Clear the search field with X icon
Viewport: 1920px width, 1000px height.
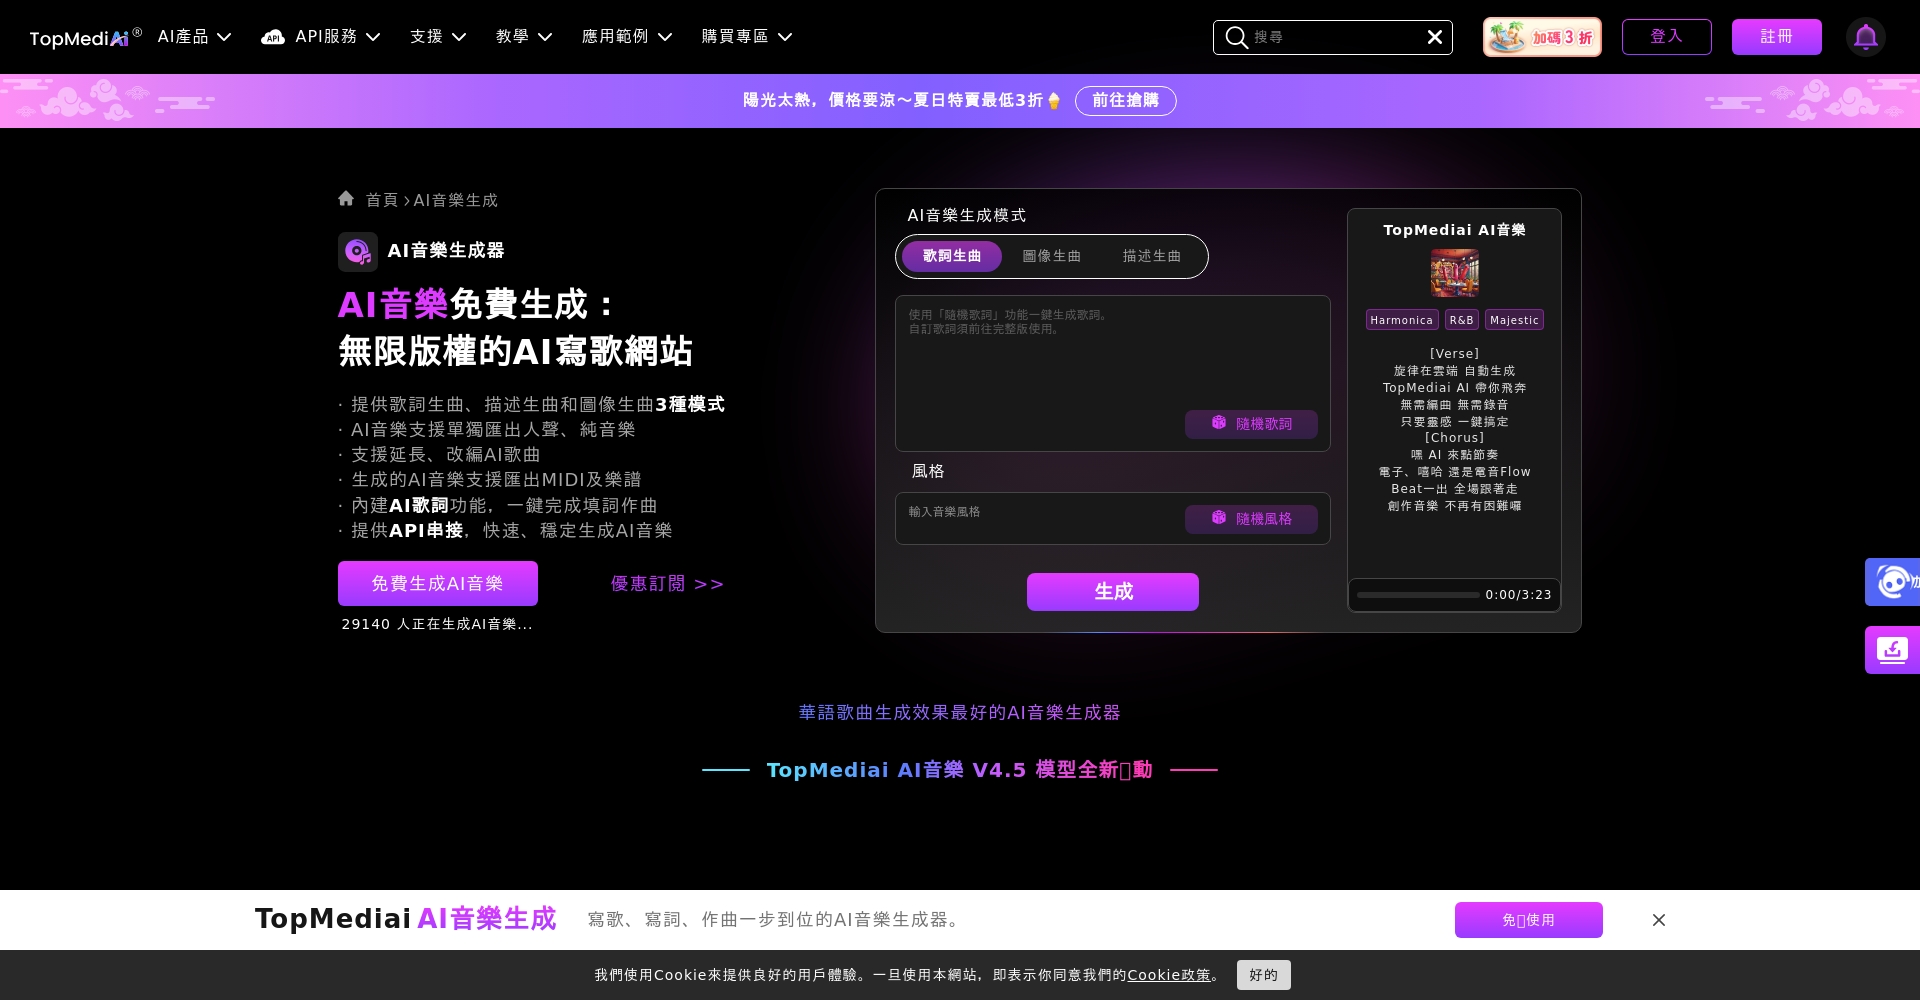tap(1435, 37)
